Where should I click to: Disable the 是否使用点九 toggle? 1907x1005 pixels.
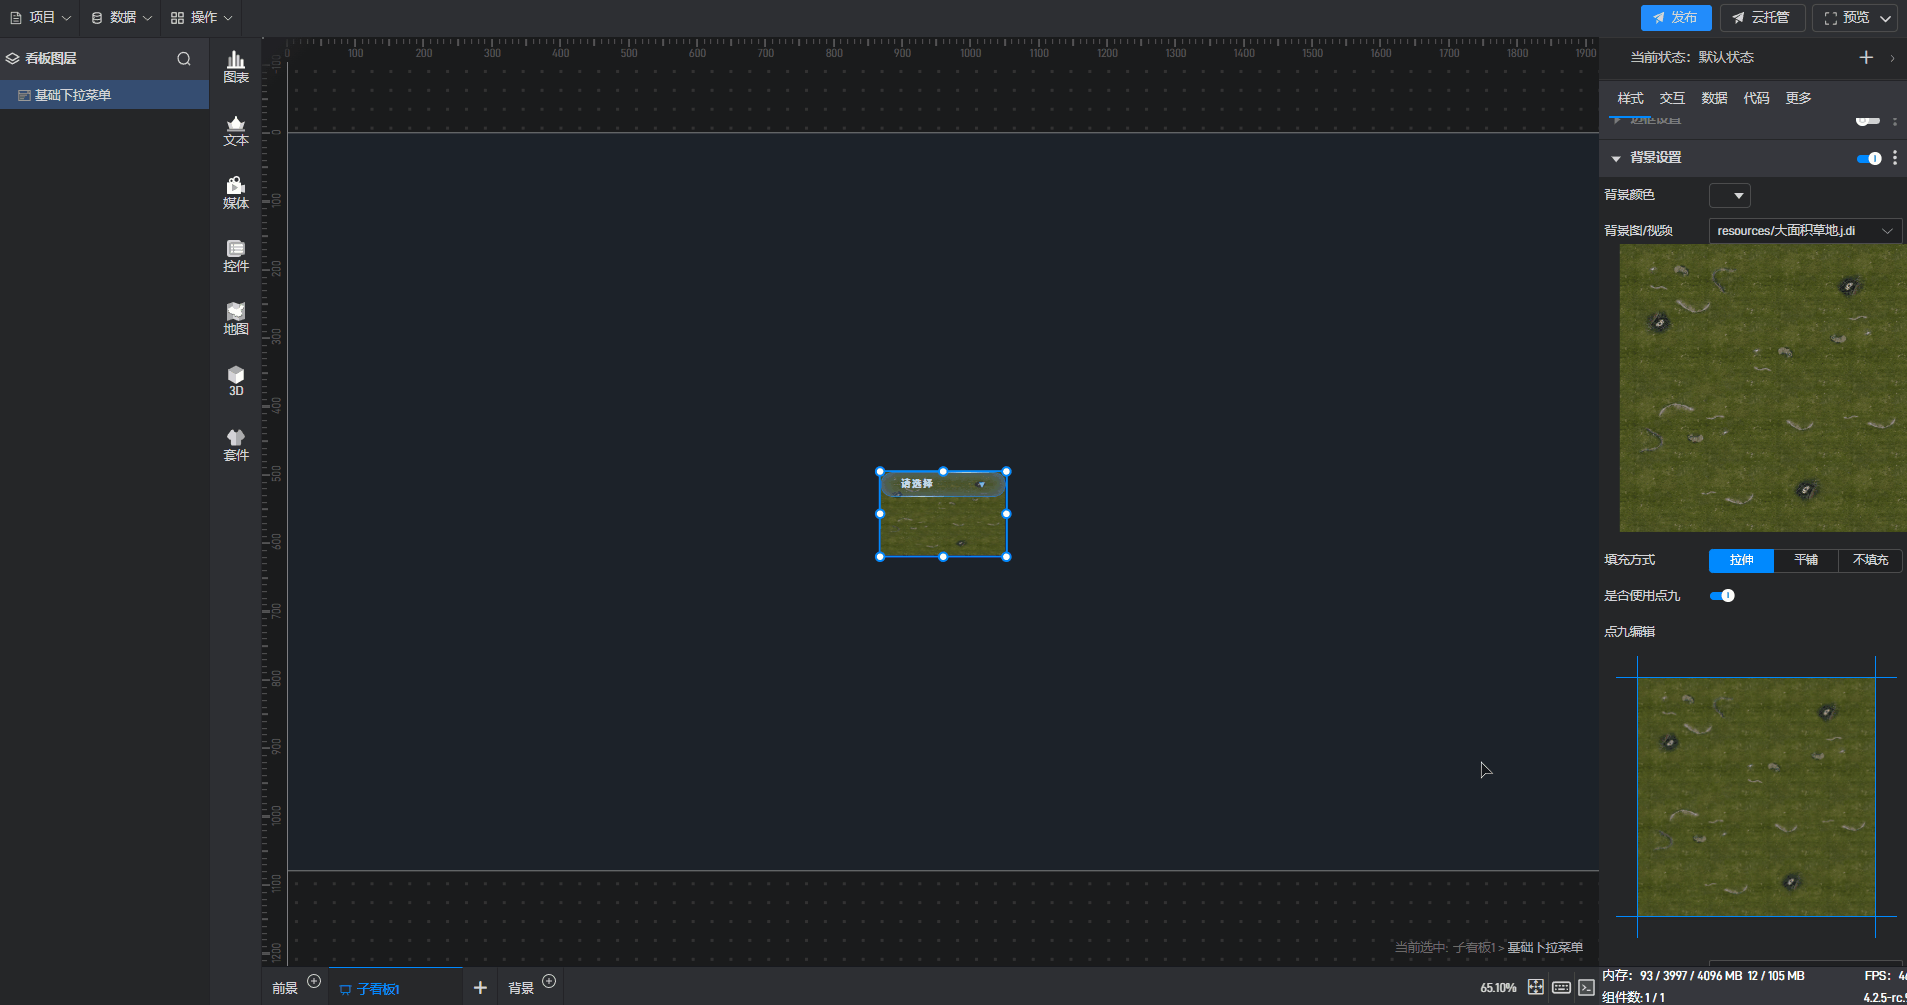point(1722,596)
